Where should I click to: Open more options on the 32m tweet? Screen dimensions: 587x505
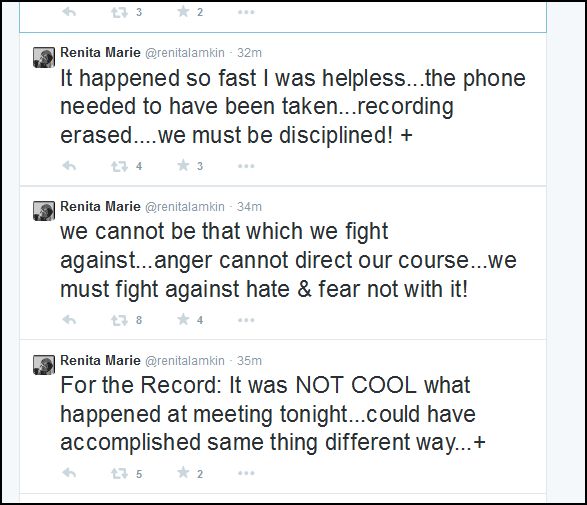click(x=246, y=166)
